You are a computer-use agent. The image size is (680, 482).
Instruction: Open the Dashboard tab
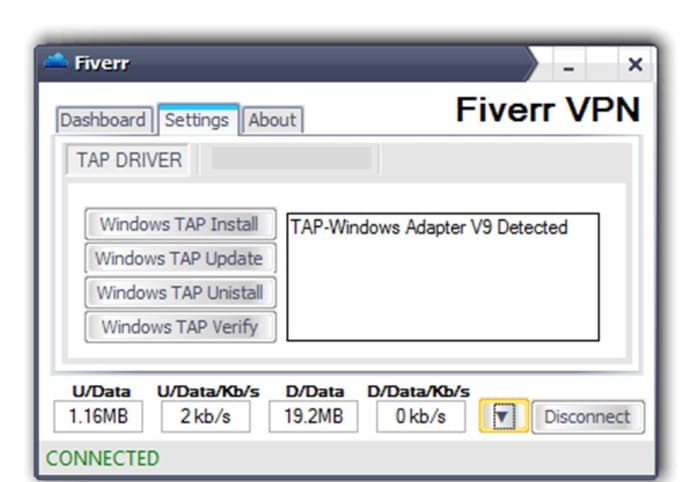click(x=104, y=120)
